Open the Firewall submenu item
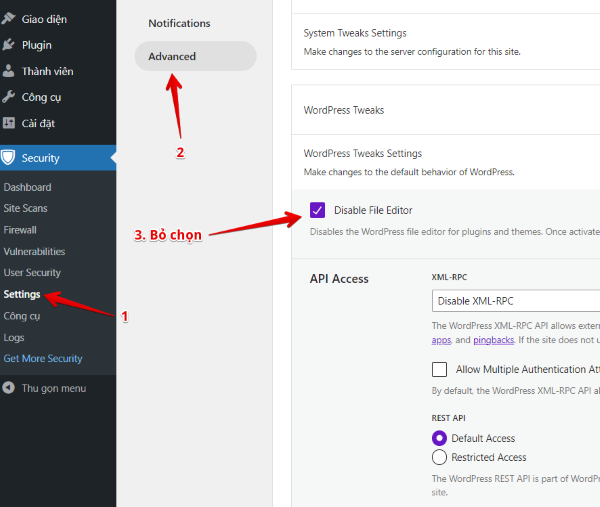Image resolution: width=600 pixels, height=507 pixels. click(20, 230)
